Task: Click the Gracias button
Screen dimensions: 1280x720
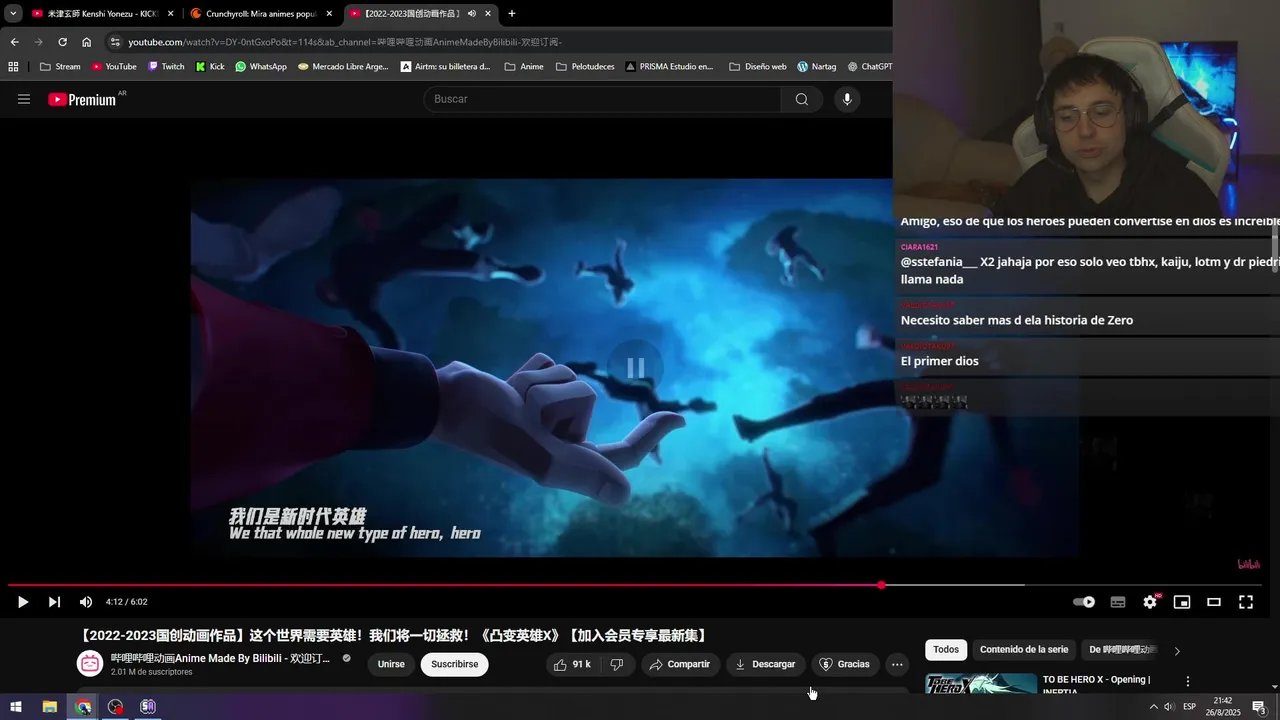Action: pos(844,664)
